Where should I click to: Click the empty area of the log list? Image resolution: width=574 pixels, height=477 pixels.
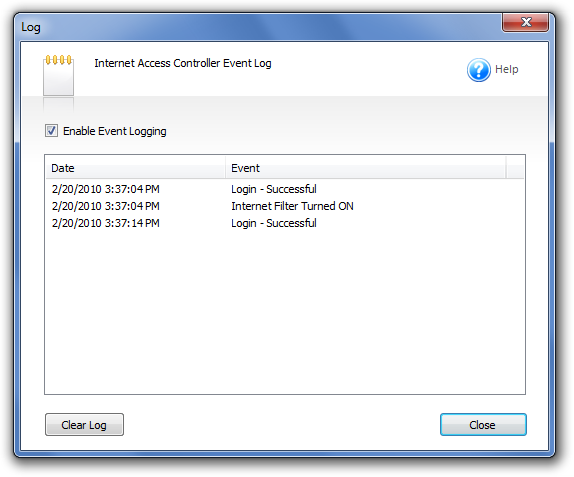(x=285, y=311)
